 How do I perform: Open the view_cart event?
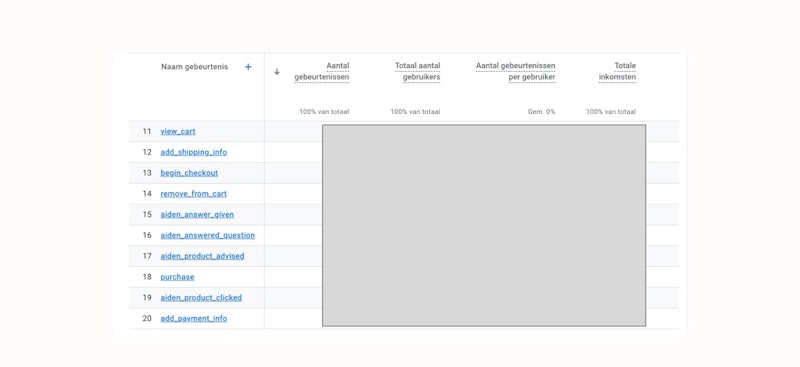pos(178,132)
